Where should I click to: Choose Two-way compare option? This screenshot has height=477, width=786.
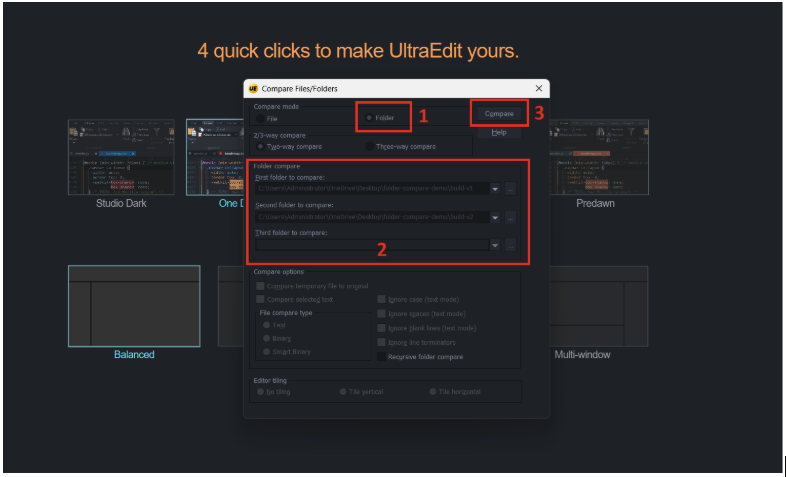[x=260, y=147]
